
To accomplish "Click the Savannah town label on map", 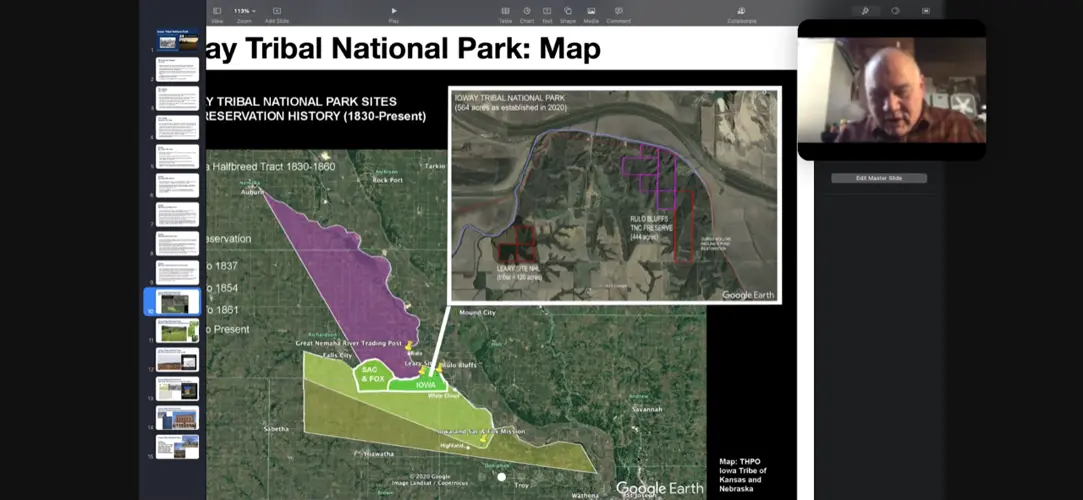I will tap(647, 410).
